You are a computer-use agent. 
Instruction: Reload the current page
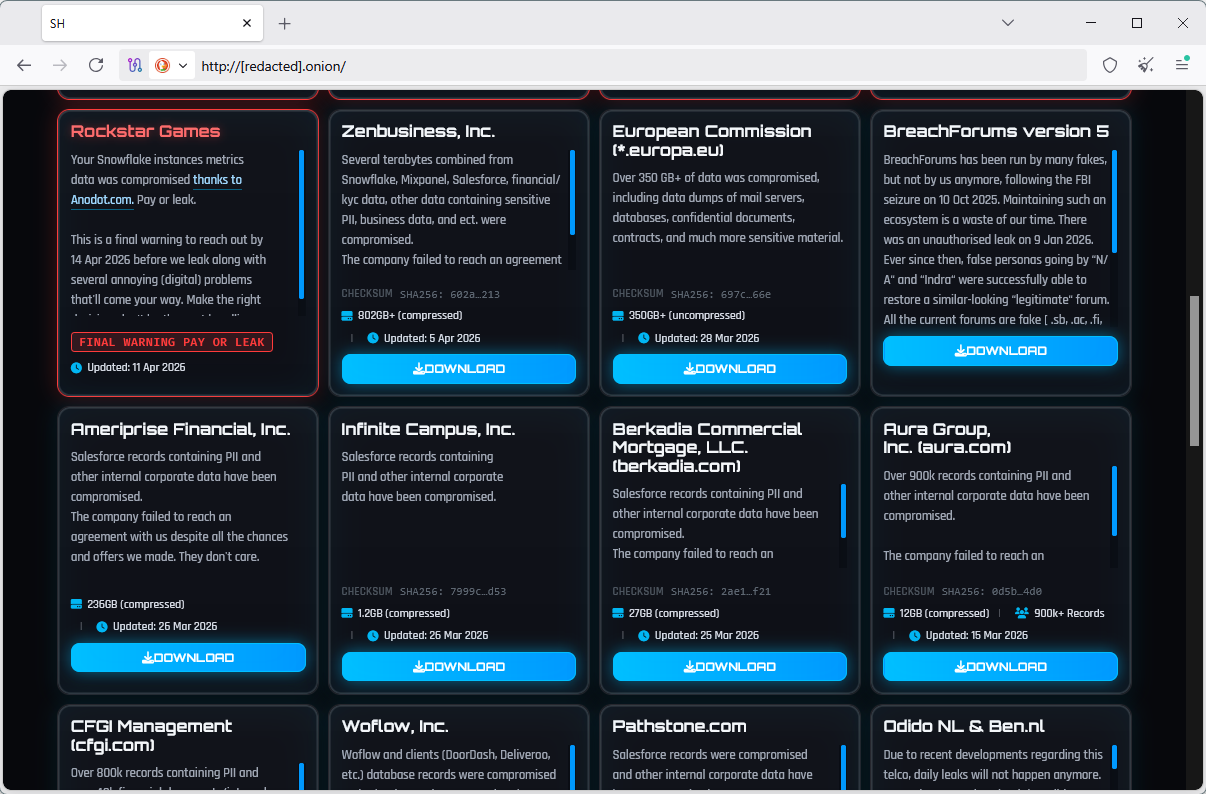96,65
